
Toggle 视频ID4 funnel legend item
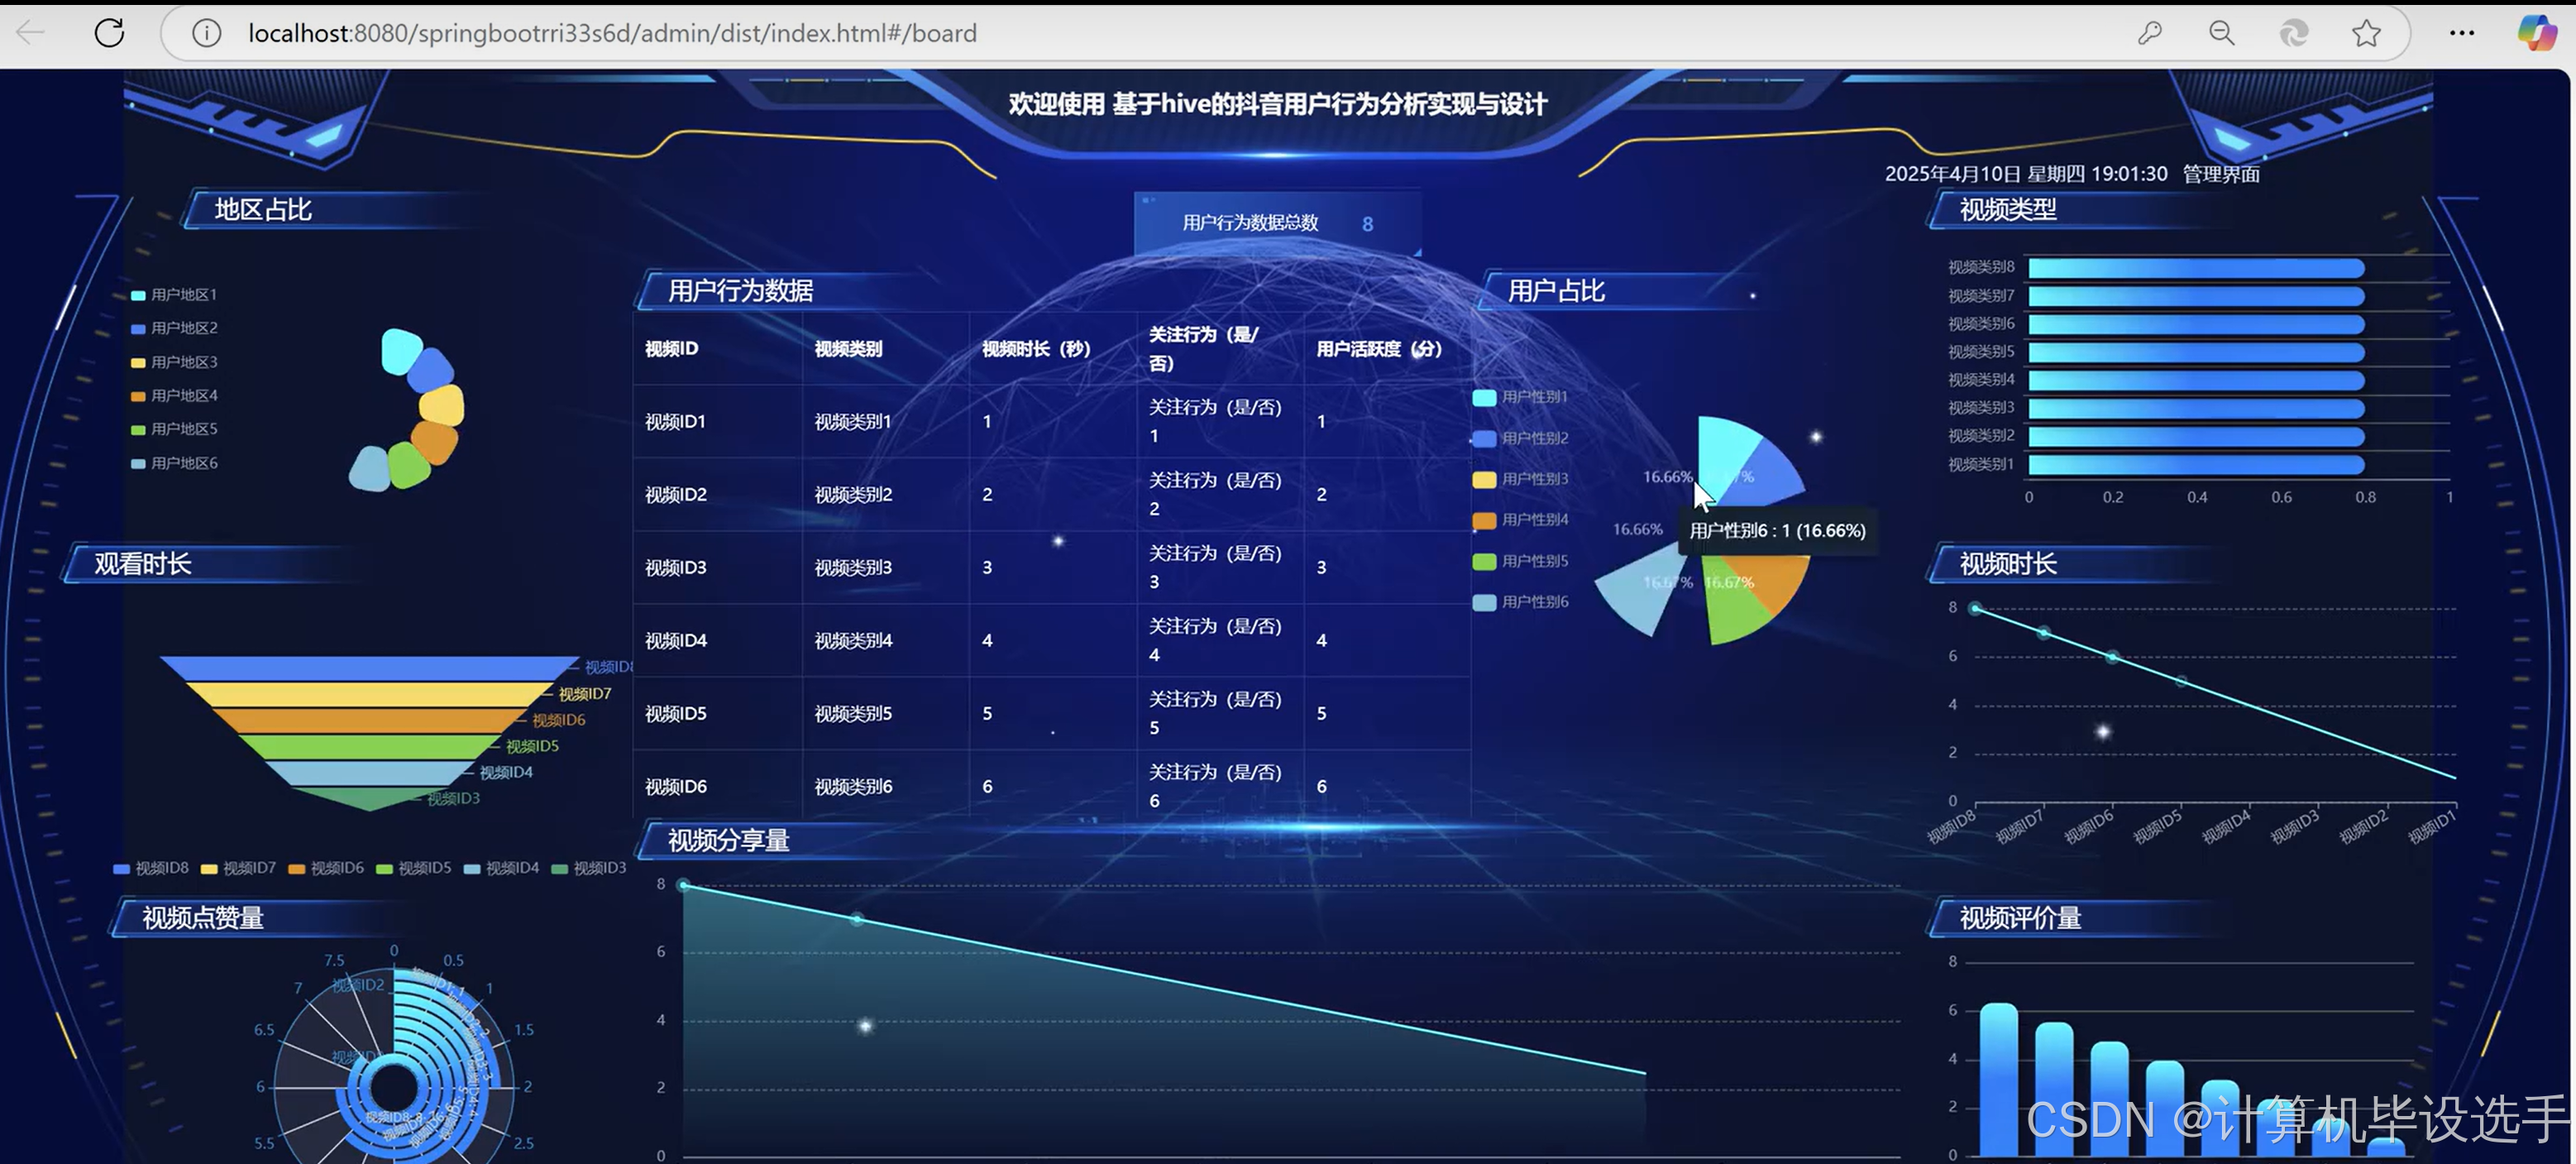(501, 868)
